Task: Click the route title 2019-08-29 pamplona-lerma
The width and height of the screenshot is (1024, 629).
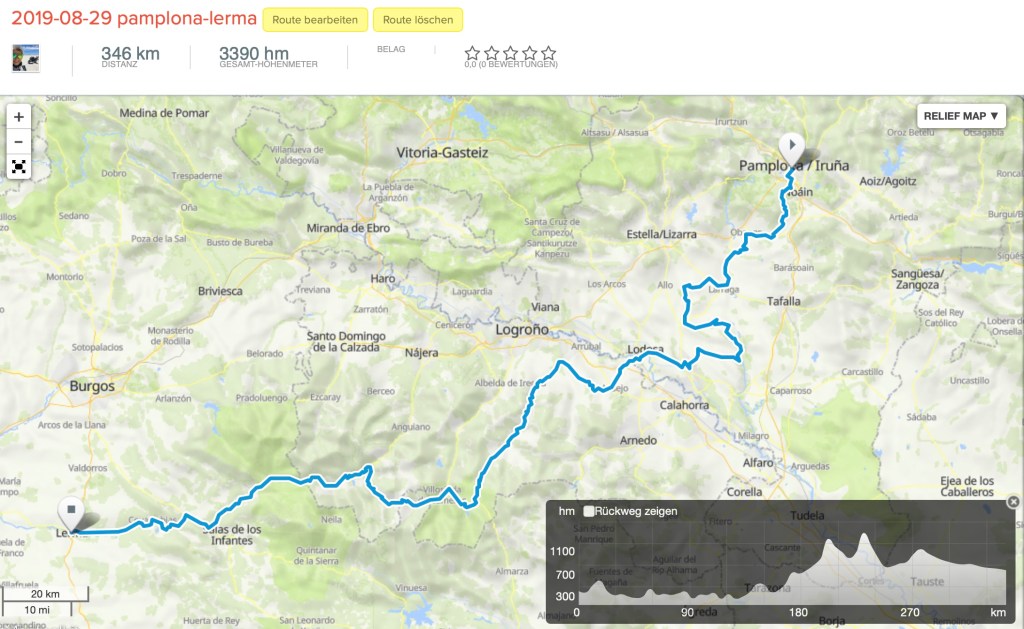Action: [133, 19]
